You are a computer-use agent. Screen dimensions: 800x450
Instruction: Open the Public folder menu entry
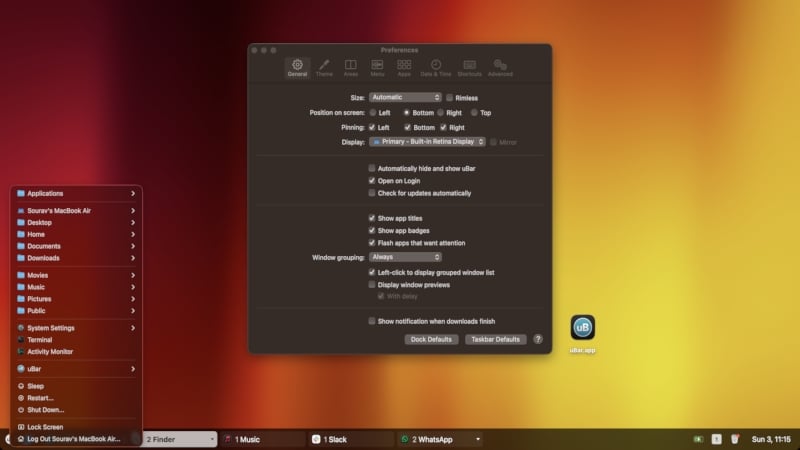pyautogui.click(x=76, y=310)
